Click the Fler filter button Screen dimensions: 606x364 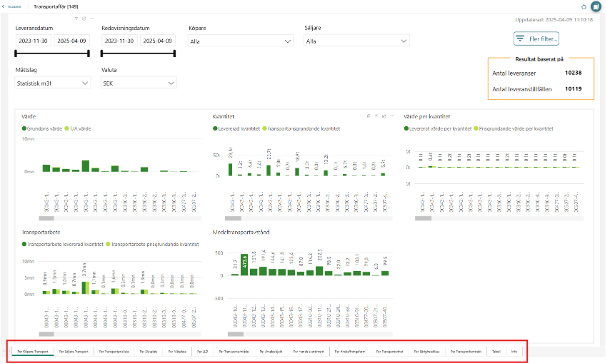536,39
